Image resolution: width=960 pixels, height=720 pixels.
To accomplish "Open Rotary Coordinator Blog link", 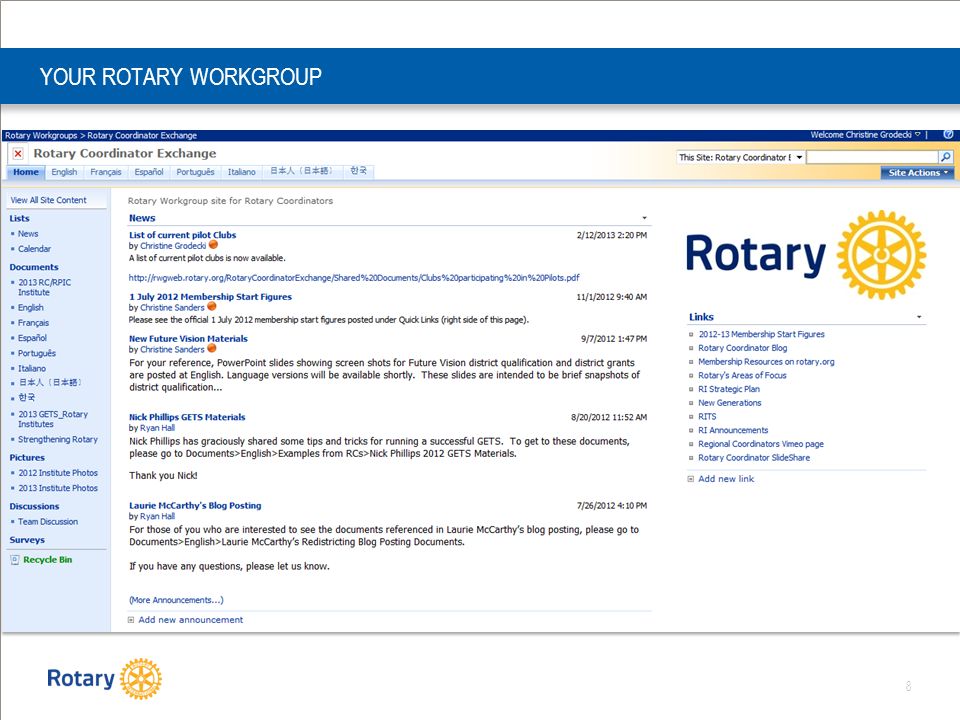I will [743, 348].
